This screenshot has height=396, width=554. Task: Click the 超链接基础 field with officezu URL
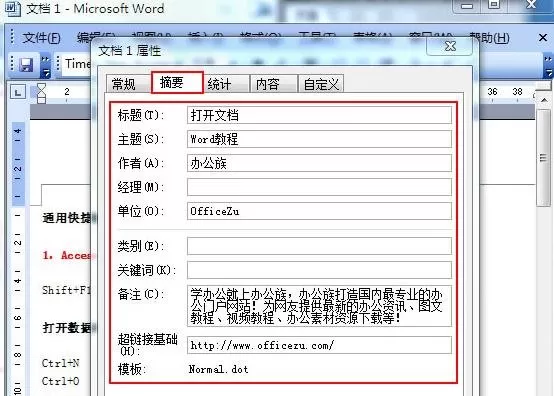point(319,345)
